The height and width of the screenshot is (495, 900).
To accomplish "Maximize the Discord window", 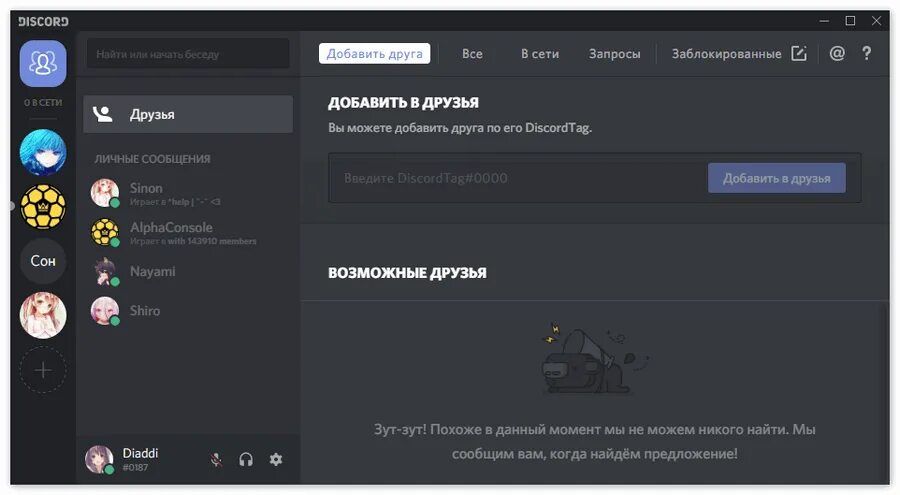I will click(x=850, y=21).
